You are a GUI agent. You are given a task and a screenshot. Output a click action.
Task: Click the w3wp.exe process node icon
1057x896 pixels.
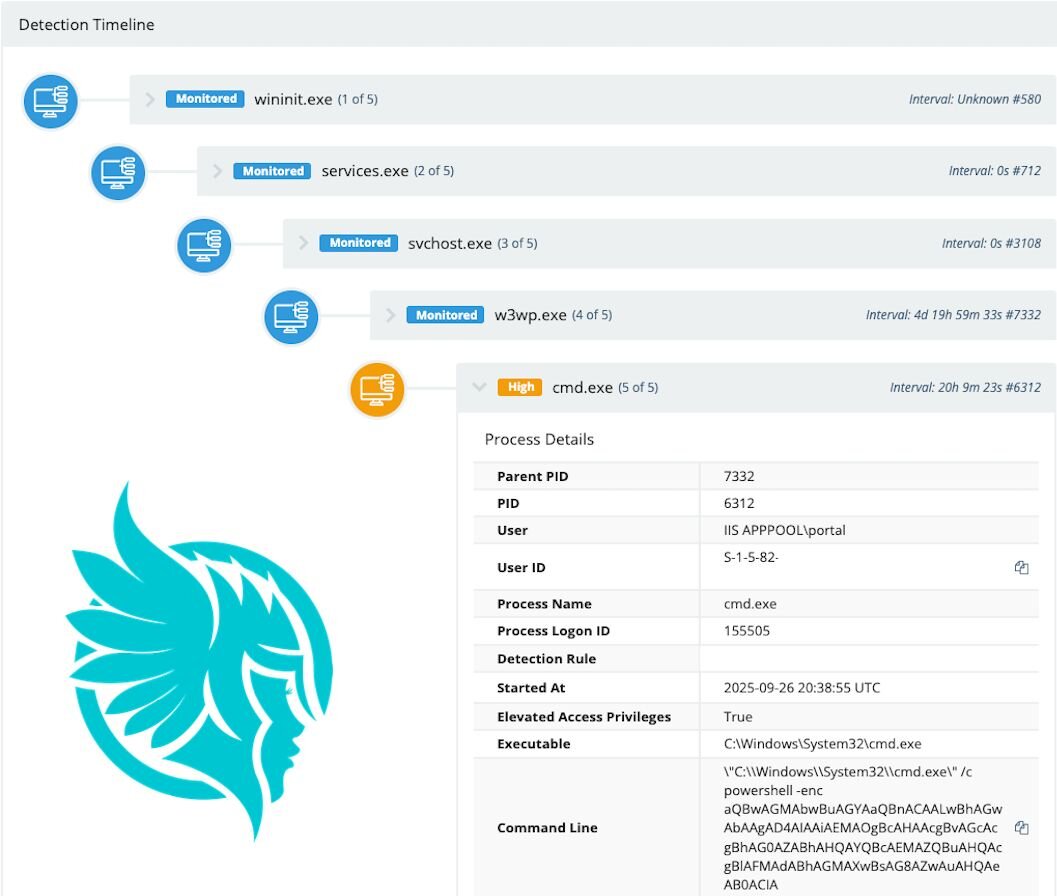291,316
